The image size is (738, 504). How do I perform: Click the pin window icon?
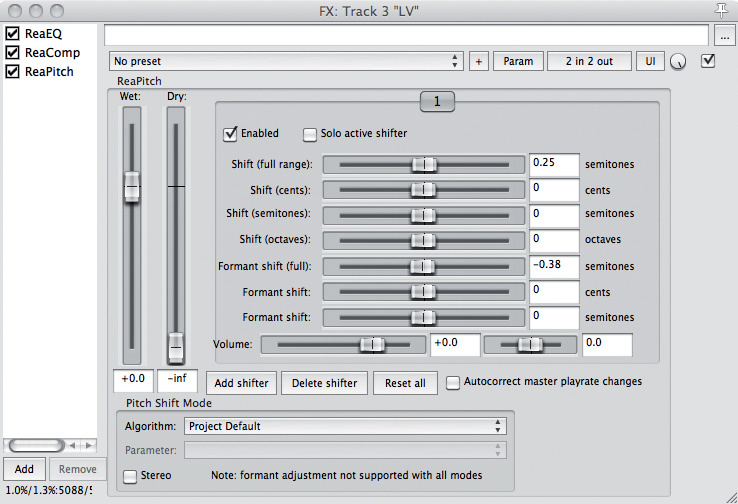722,10
